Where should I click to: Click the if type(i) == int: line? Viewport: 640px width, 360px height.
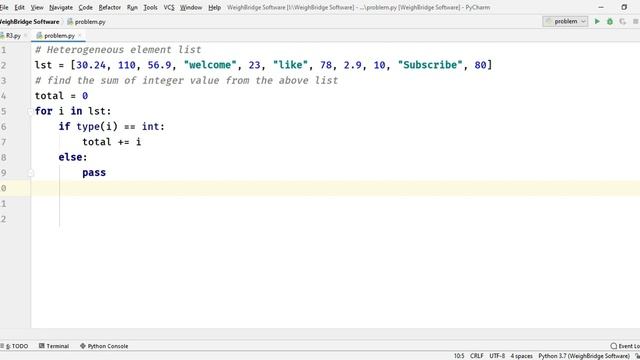point(111,127)
